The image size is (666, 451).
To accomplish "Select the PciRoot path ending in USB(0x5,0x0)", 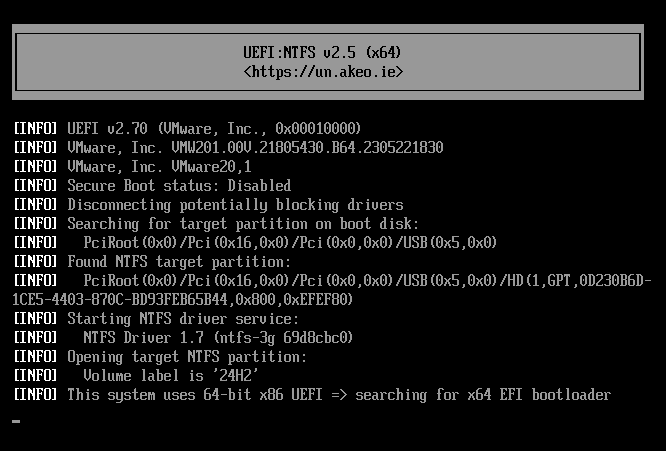I will pyautogui.click(x=290, y=242).
